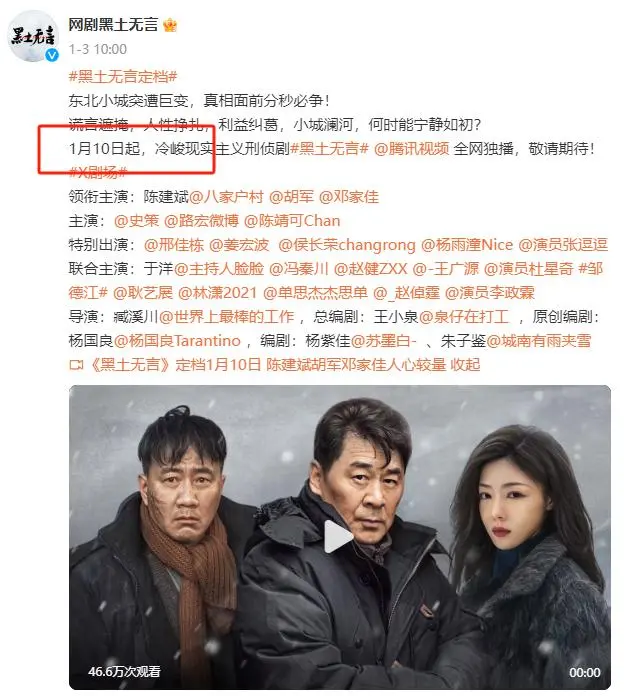The height and width of the screenshot is (696, 624).
Task: Open the #X剧场# hashtag
Action: 98,172
